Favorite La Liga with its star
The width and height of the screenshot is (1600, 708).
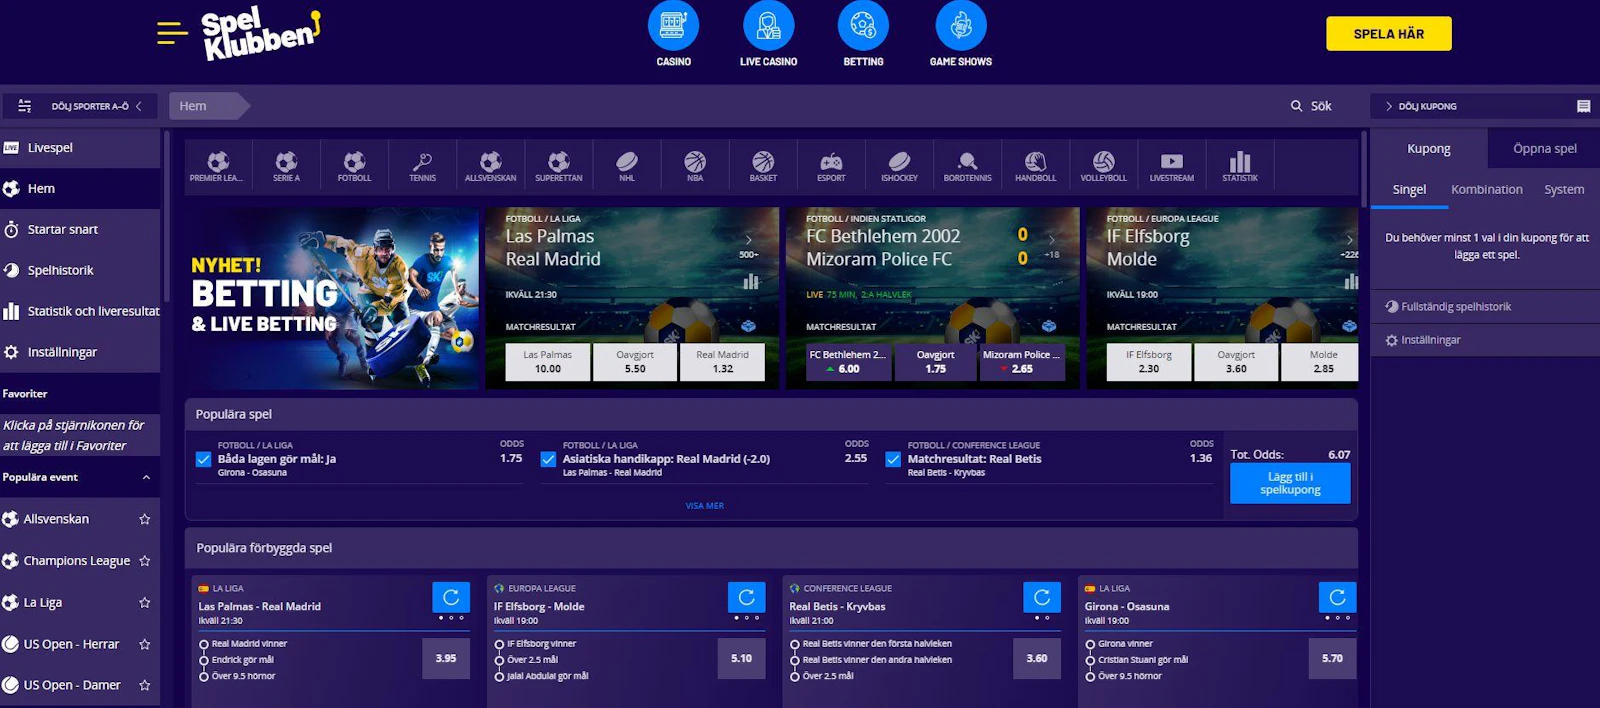click(x=144, y=603)
